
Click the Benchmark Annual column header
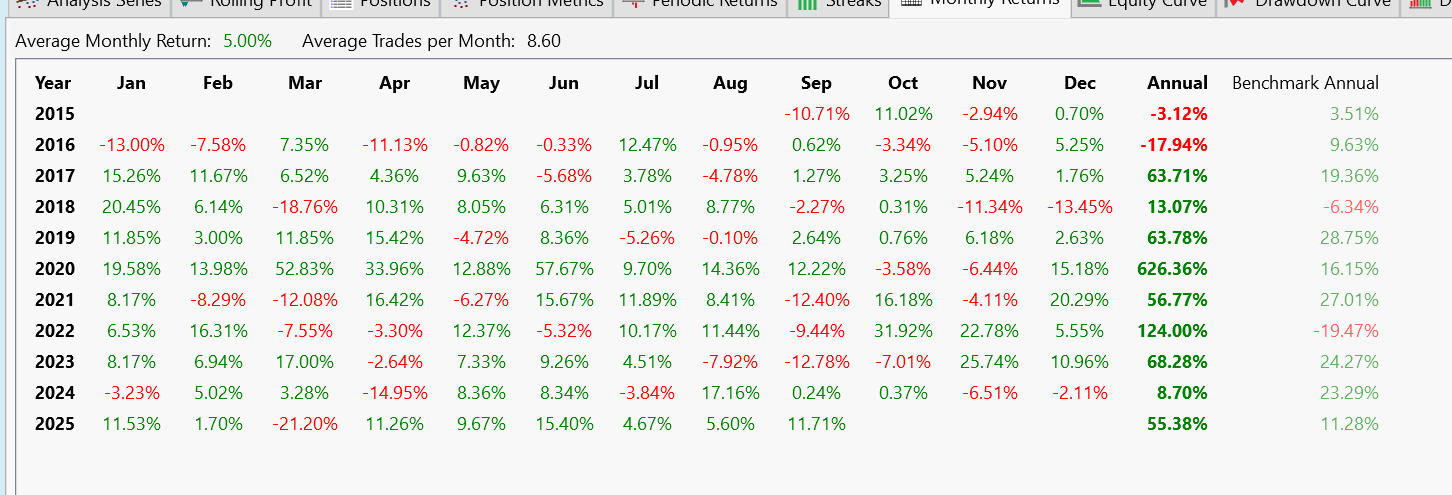1305,83
